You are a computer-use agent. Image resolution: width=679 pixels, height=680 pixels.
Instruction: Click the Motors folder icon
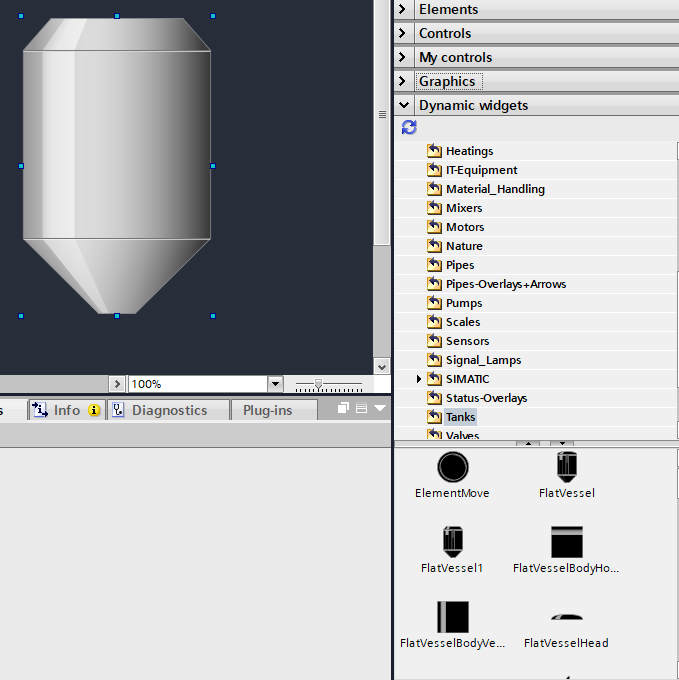(x=434, y=227)
